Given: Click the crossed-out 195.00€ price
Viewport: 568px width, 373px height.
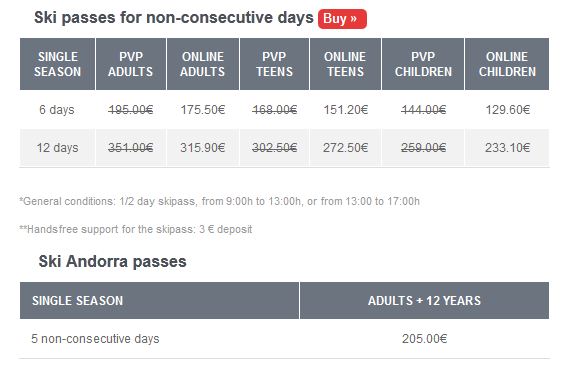Looking at the screenshot, I should [x=131, y=110].
